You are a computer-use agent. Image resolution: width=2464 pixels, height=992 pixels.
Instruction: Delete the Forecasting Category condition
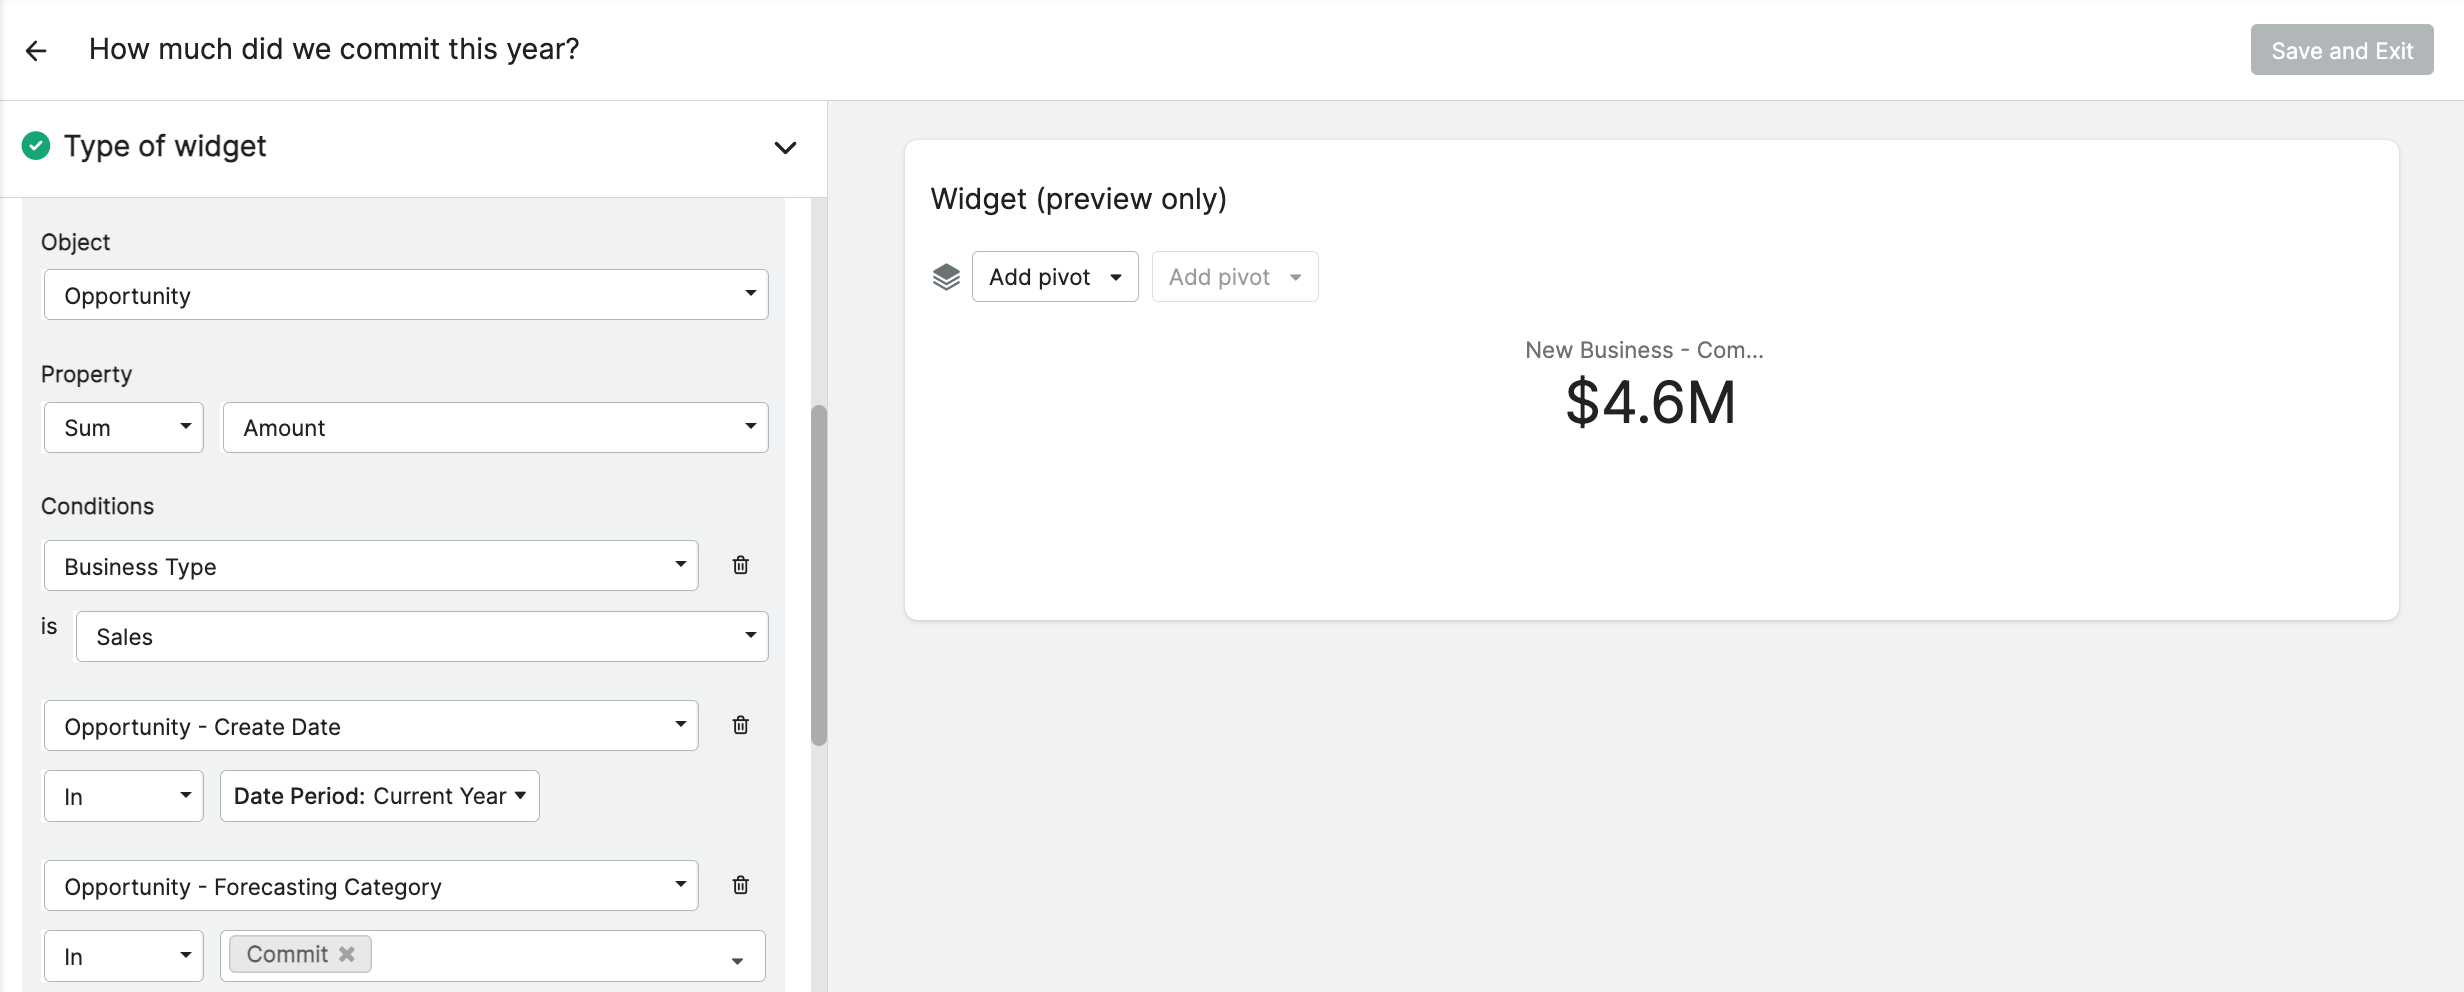pos(740,885)
